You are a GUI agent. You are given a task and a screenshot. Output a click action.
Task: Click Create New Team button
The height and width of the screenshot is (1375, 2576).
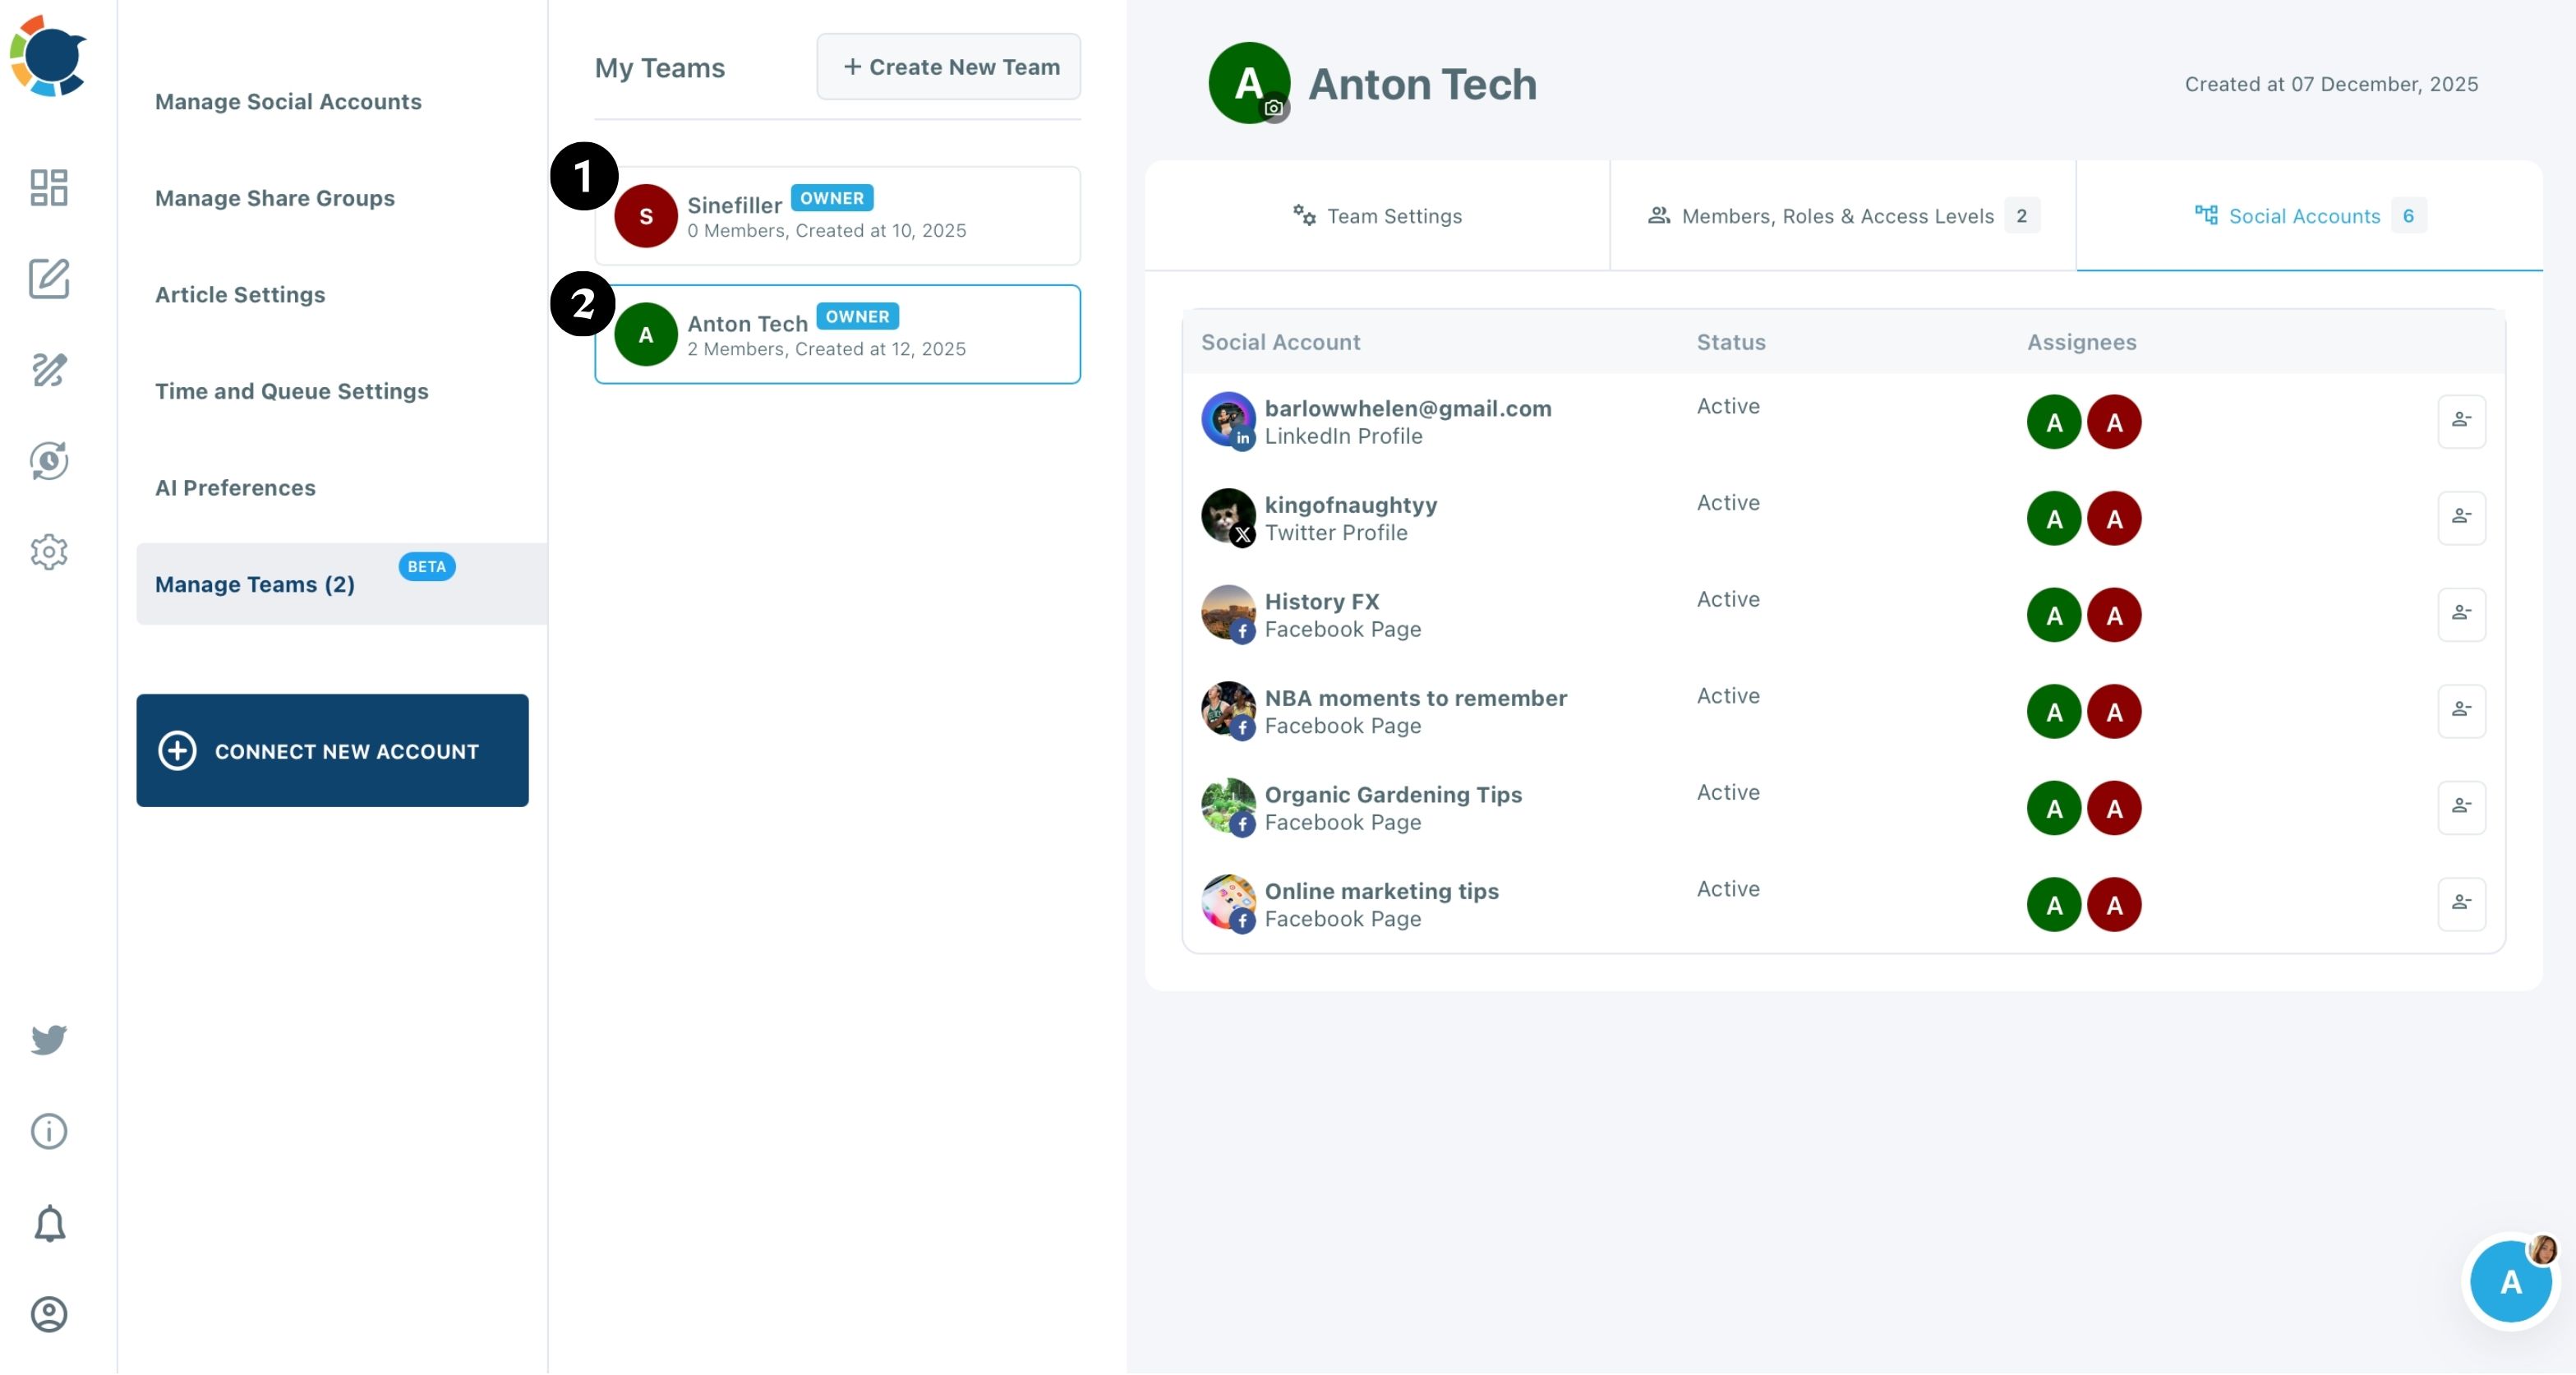tap(948, 66)
